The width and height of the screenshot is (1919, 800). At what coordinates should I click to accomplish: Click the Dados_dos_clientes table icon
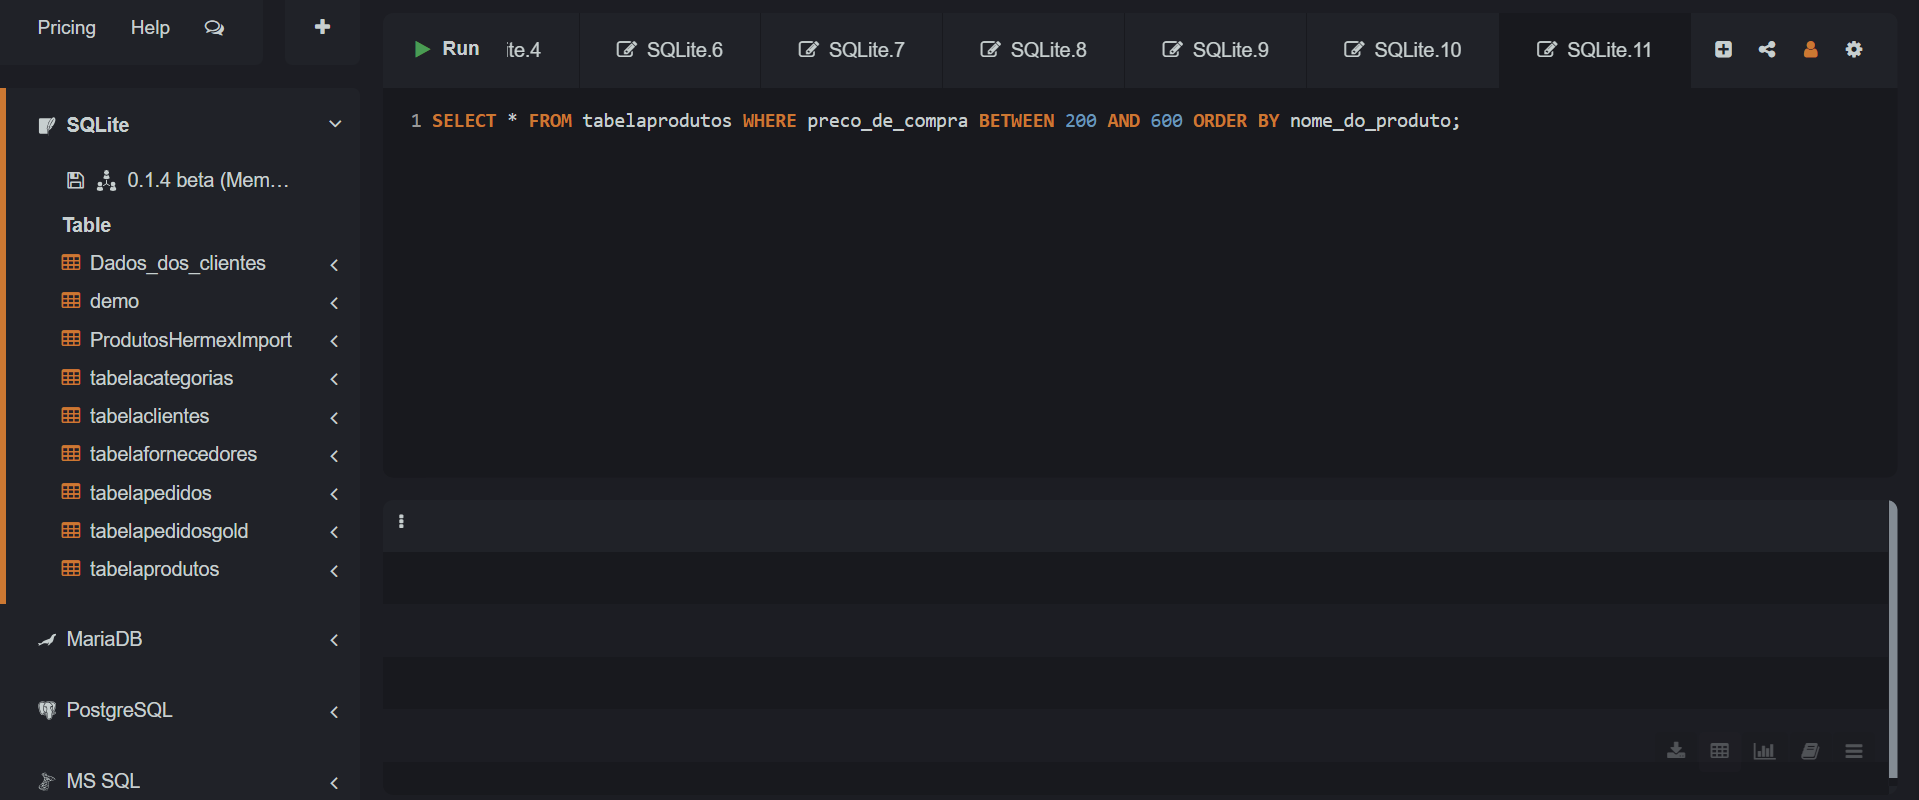click(71, 262)
